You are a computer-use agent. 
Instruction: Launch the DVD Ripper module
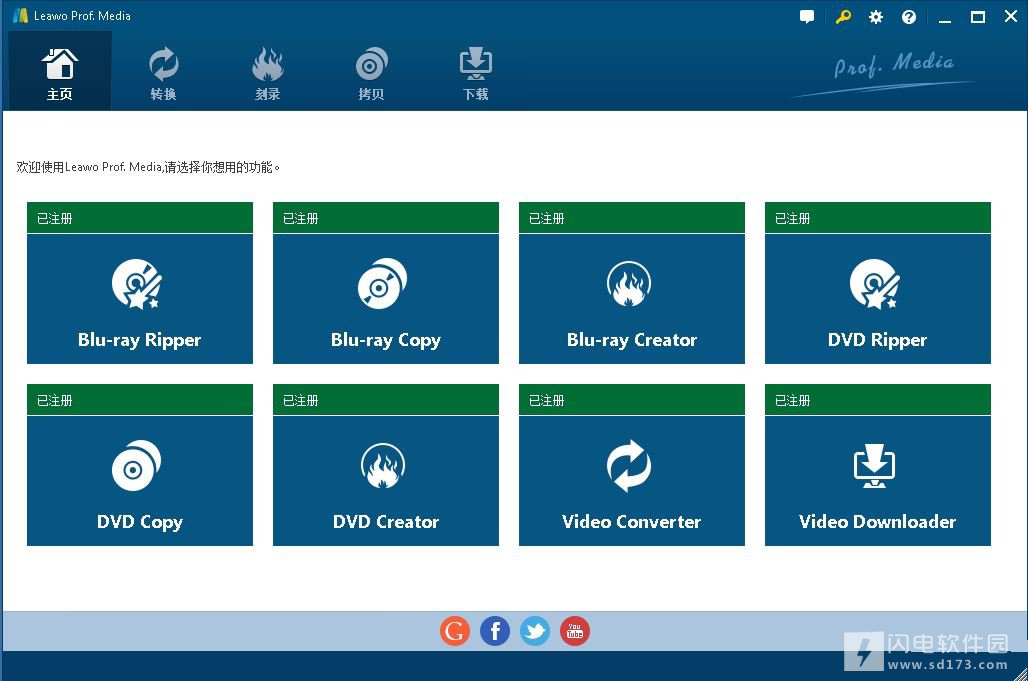coord(877,299)
